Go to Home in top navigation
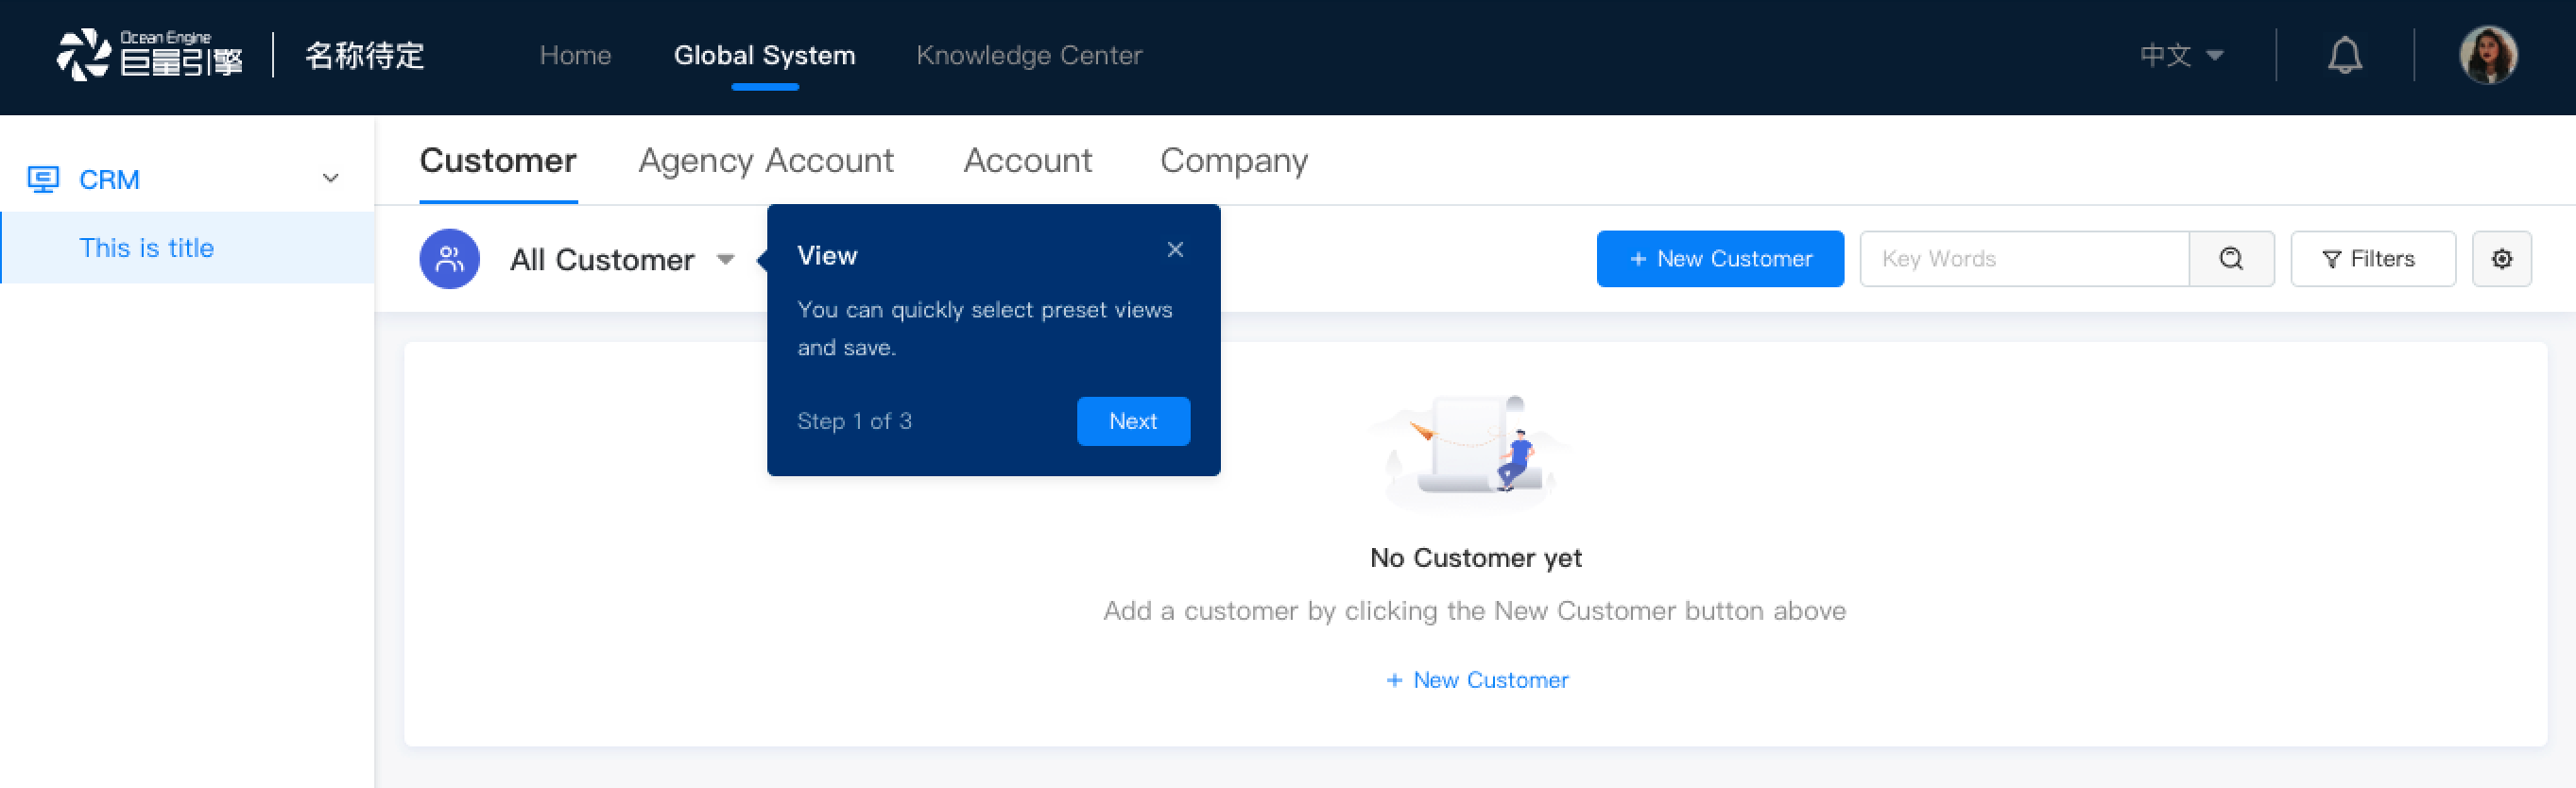Image resolution: width=2576 pixels, height=788 pixels. (575, 55)
